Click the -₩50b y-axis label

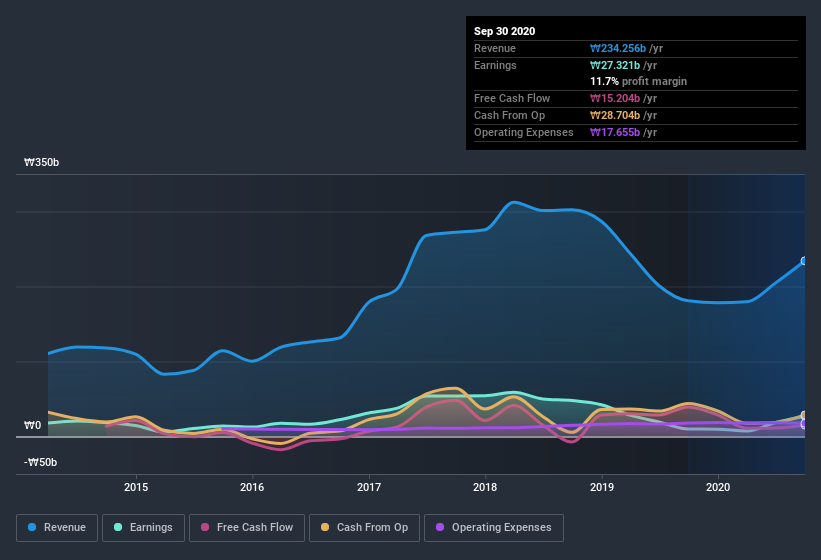click(x=41, y=462)
